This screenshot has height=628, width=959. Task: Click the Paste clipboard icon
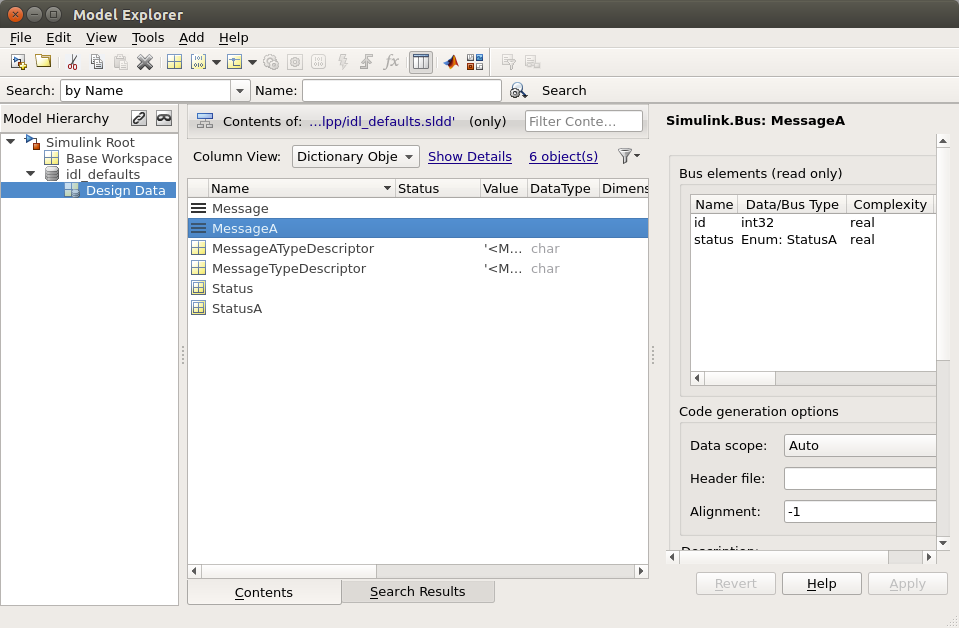(x=120, y=62)
